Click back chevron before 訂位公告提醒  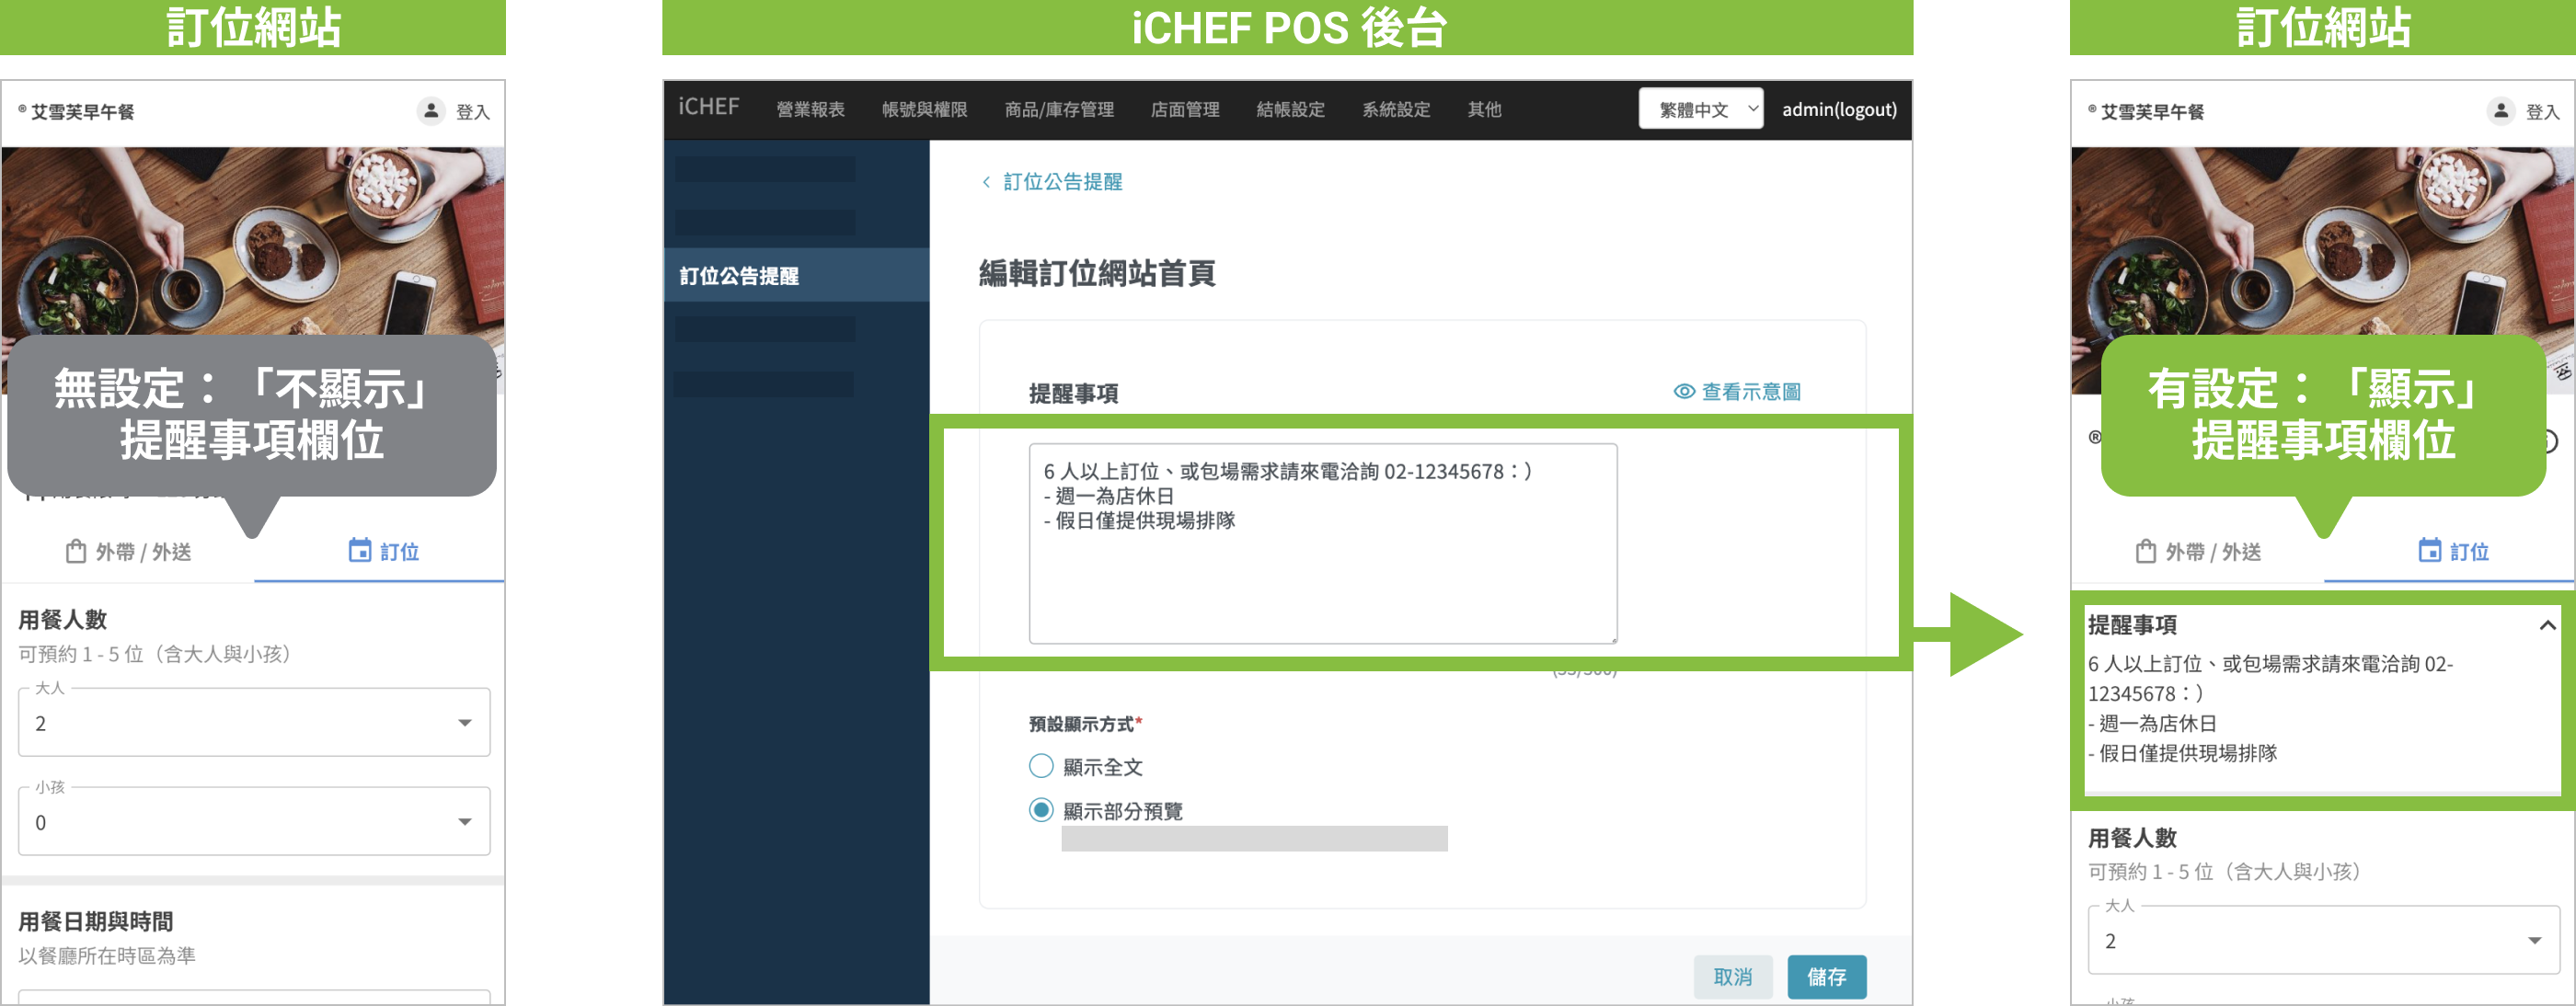tap(986, 182)
